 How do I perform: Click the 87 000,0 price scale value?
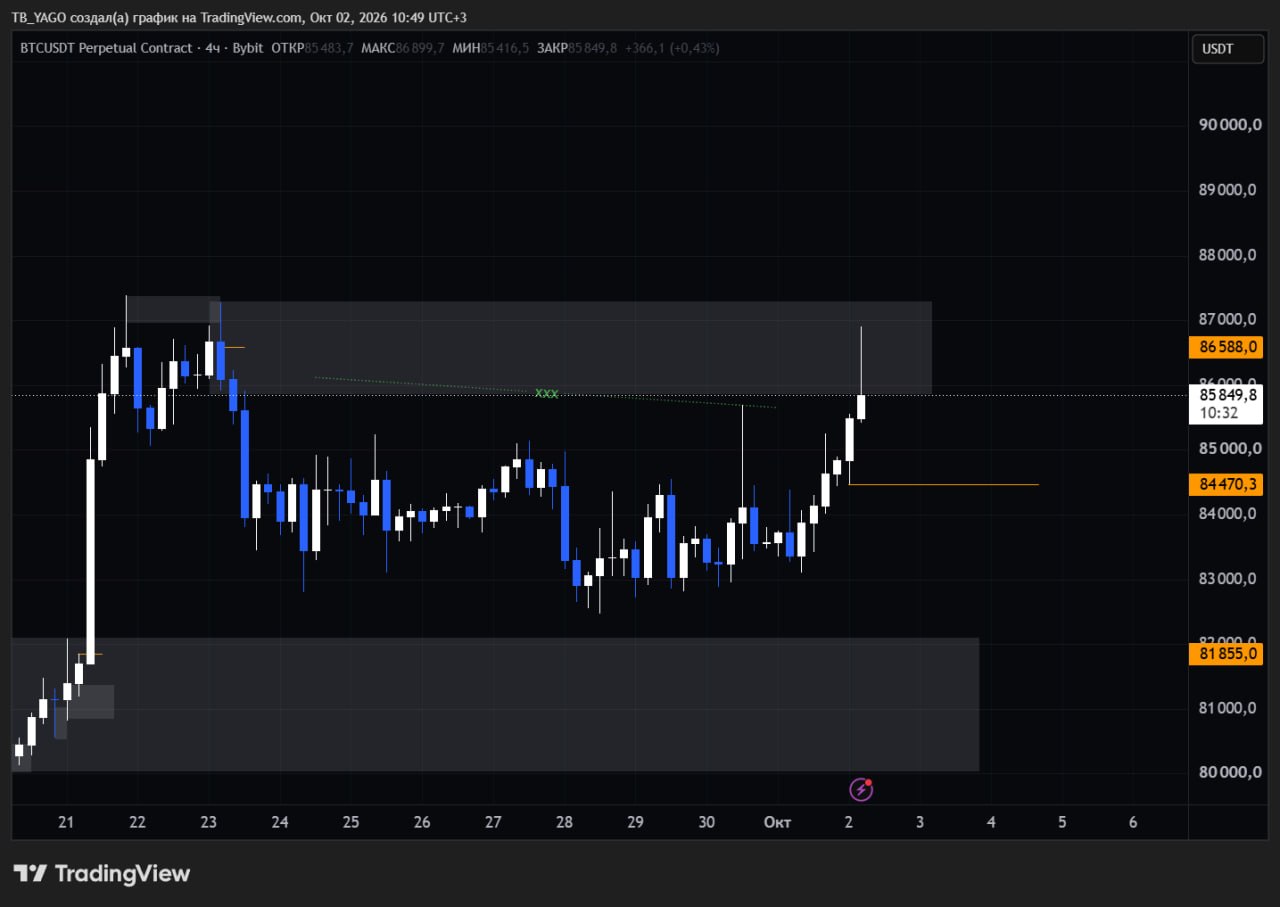[1226, 319]
